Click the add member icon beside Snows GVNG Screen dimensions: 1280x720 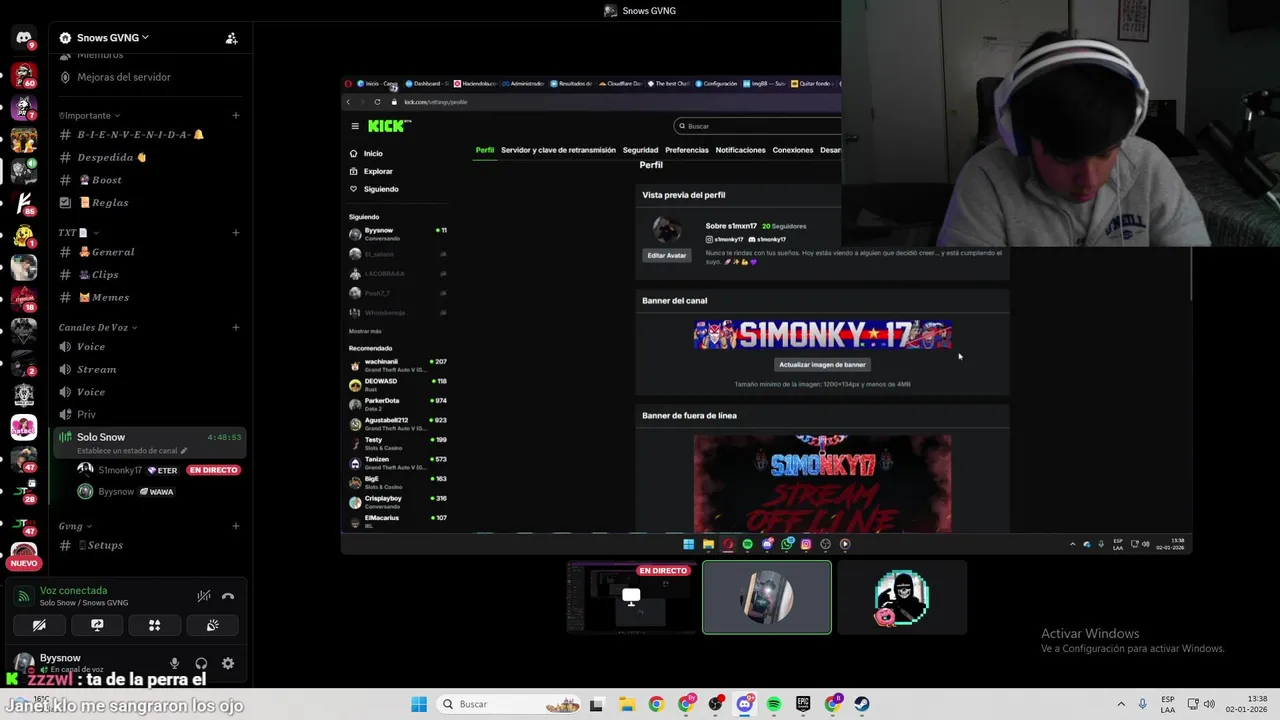(231, 38)
